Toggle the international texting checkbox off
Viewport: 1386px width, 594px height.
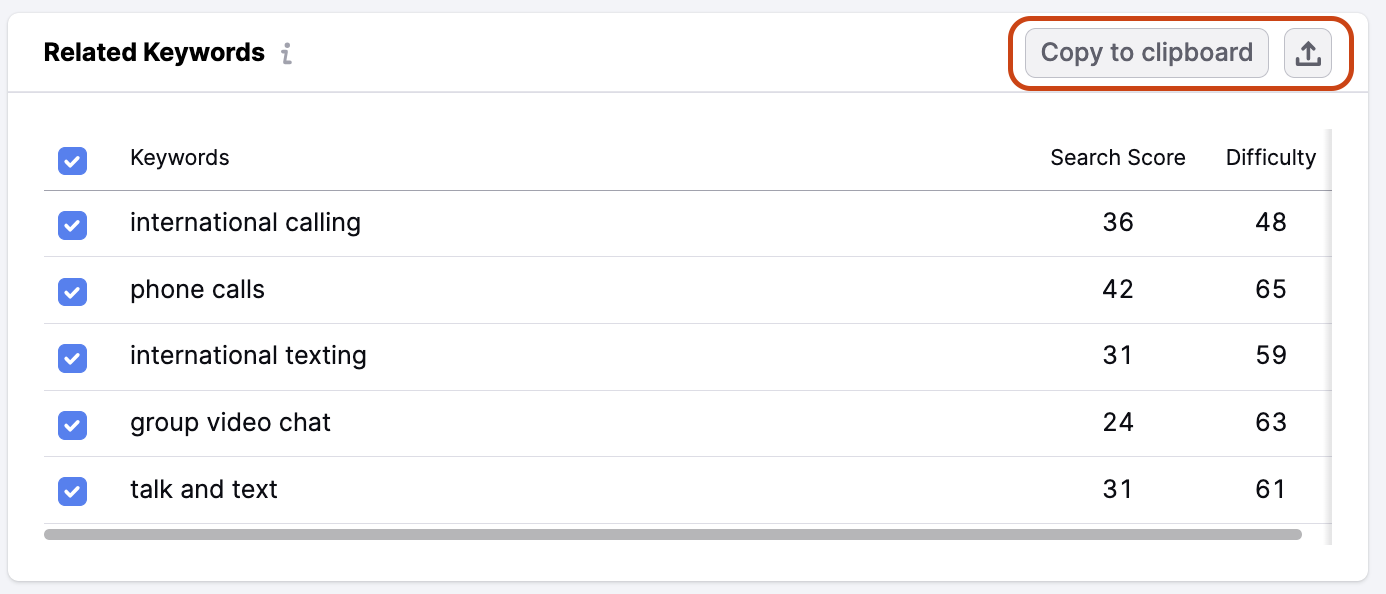(x=72, y=359)
